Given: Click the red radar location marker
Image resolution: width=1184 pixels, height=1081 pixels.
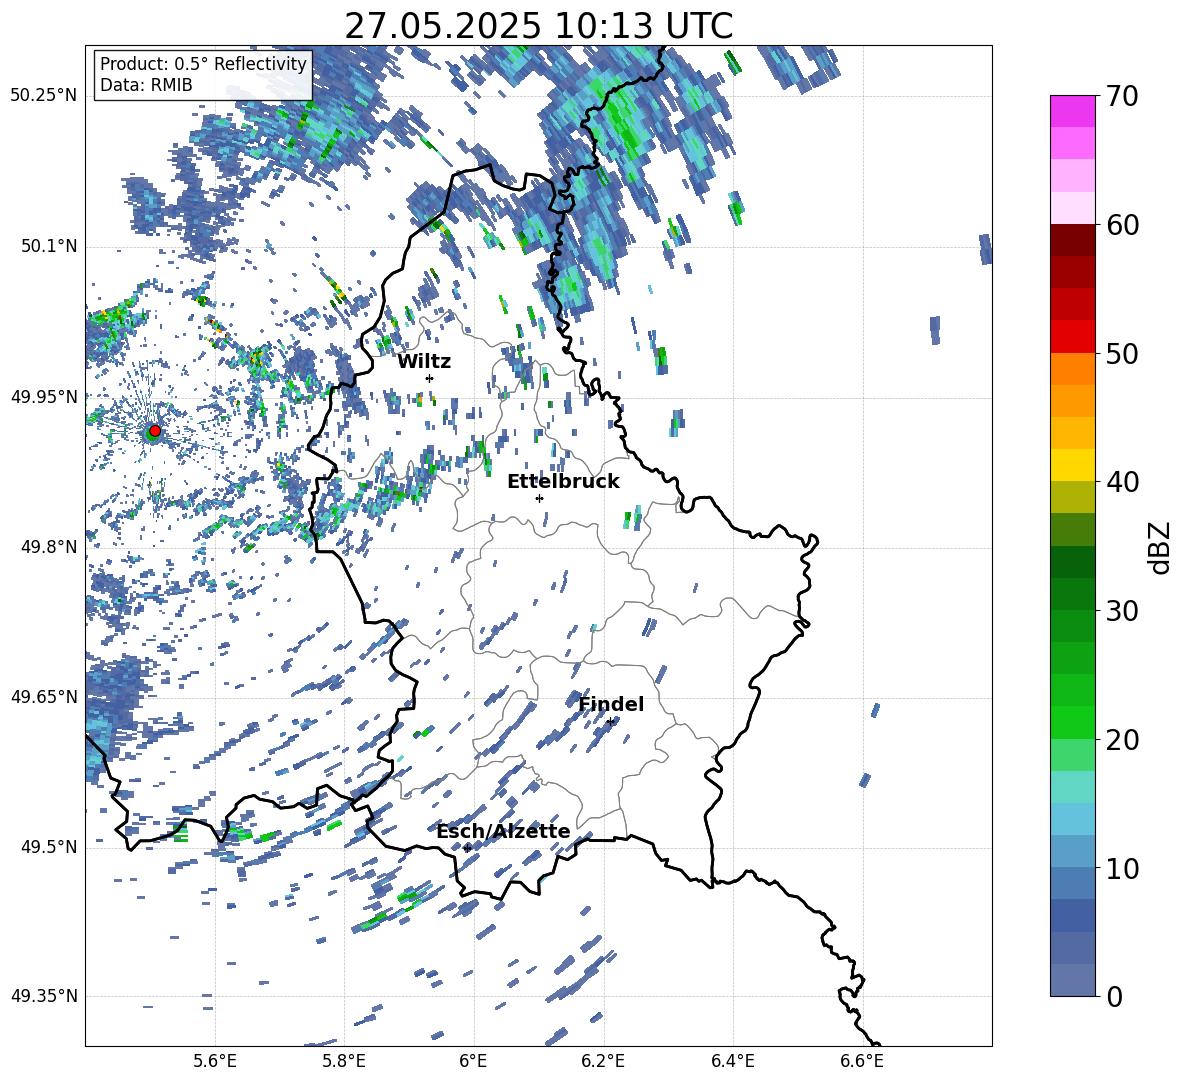Looking at the screenshot, I should tap(155, 431).
